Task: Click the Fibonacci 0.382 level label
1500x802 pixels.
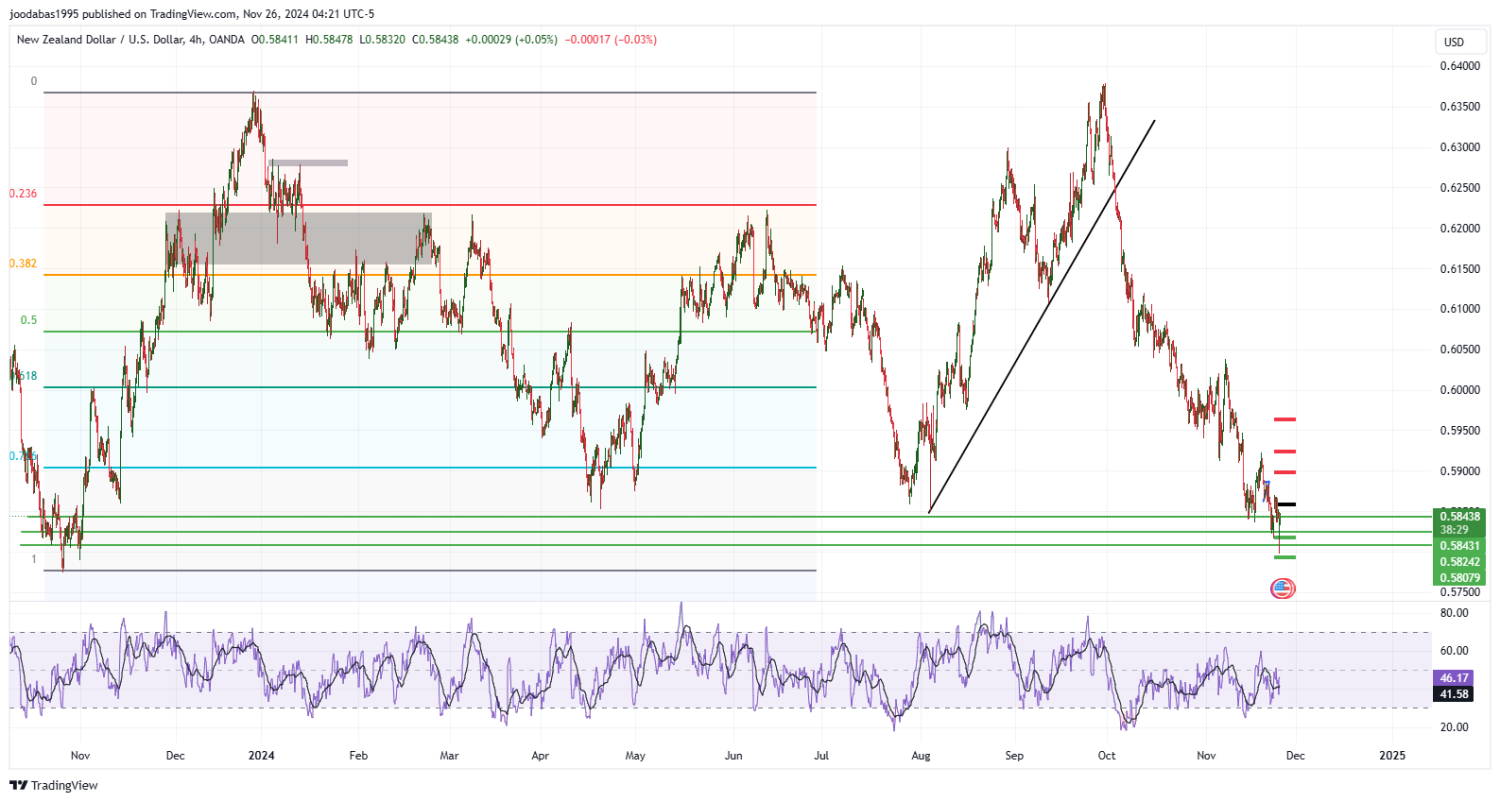Action: click(x=23, y=263)
